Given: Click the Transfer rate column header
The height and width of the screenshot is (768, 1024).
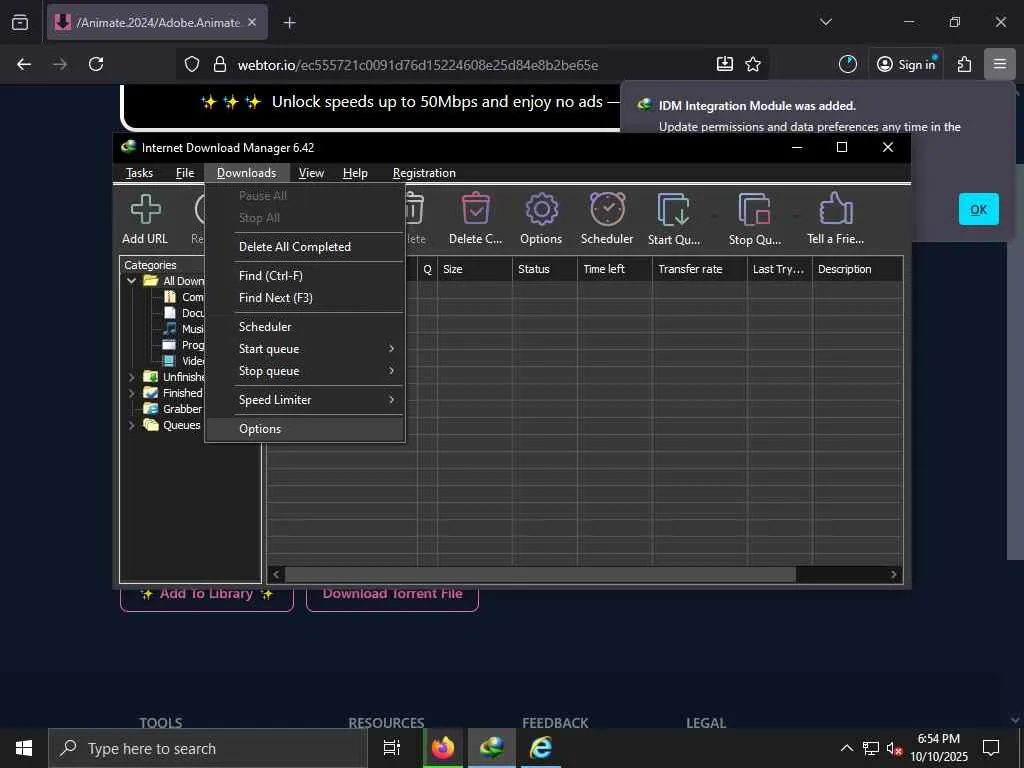Looking at the screenshot, I should (x=699, y=269).
